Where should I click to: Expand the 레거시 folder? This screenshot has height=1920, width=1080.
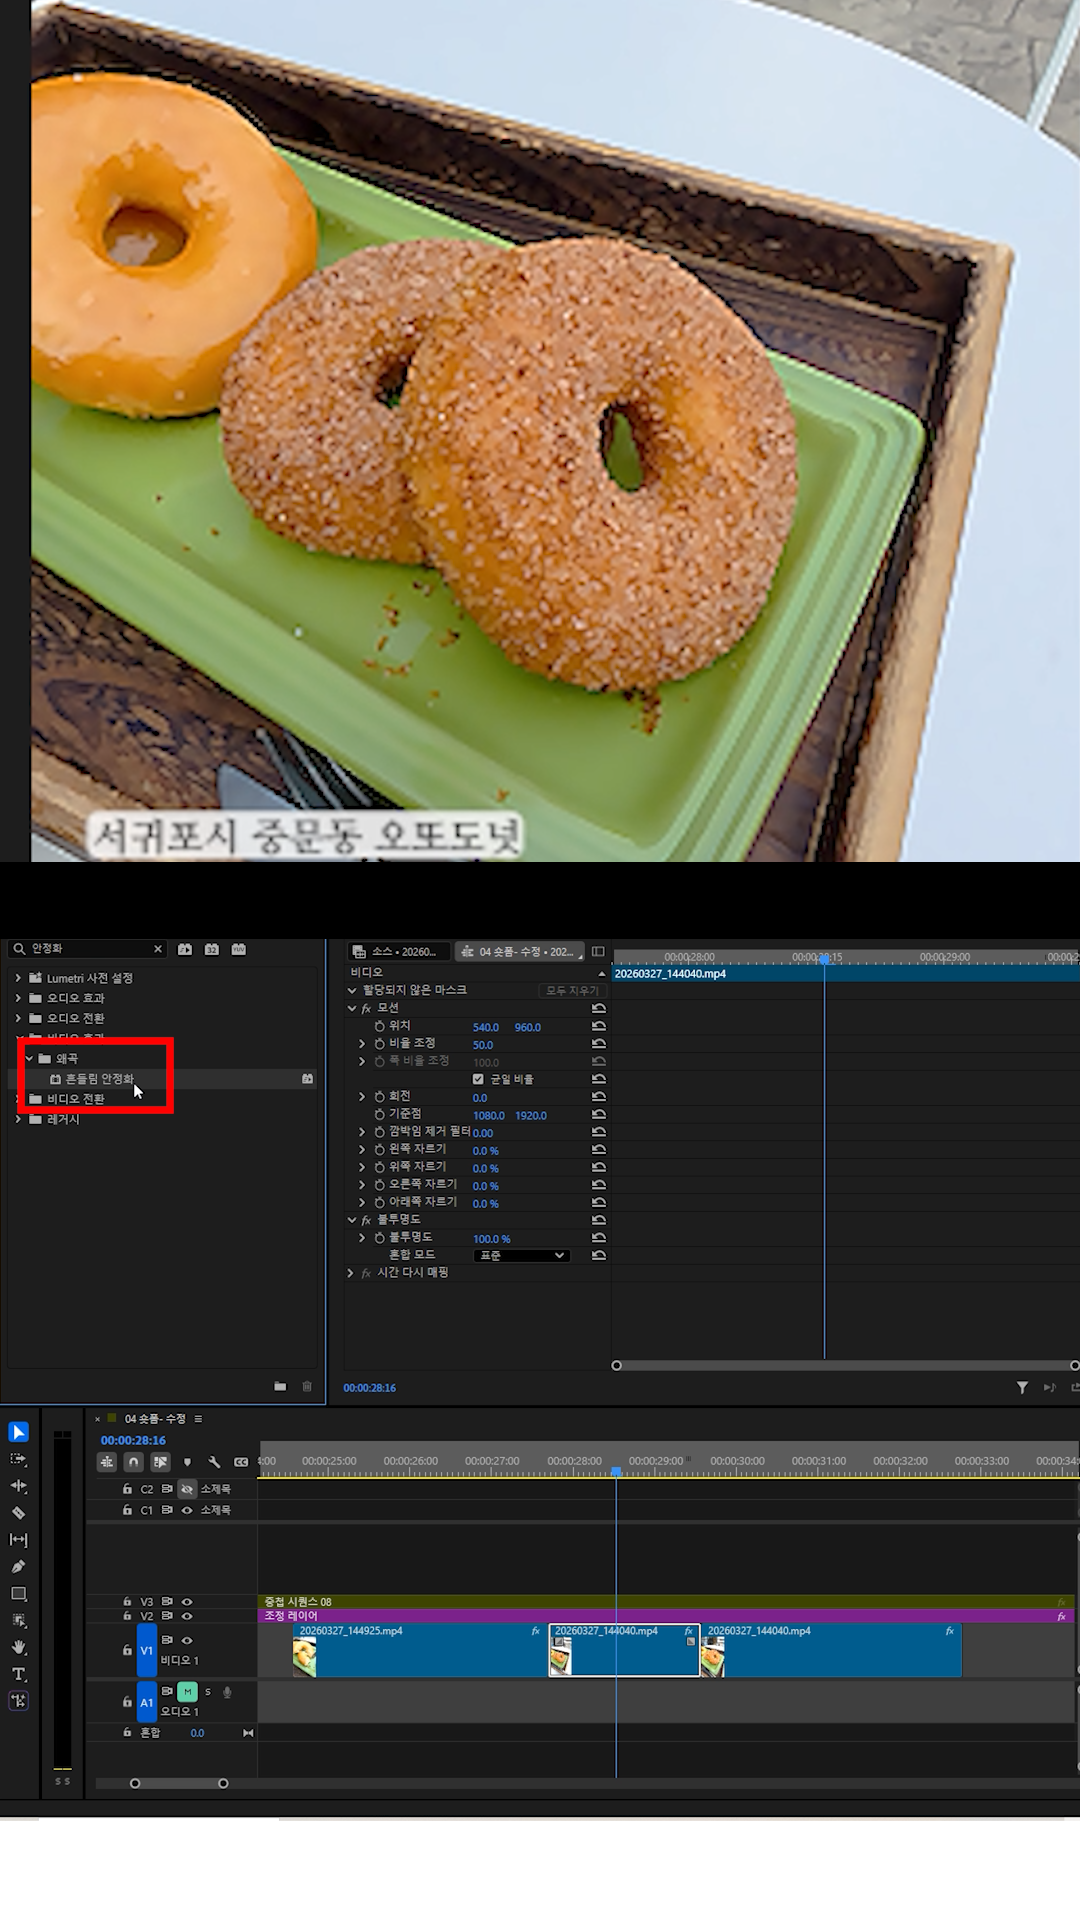[18, 1119]
